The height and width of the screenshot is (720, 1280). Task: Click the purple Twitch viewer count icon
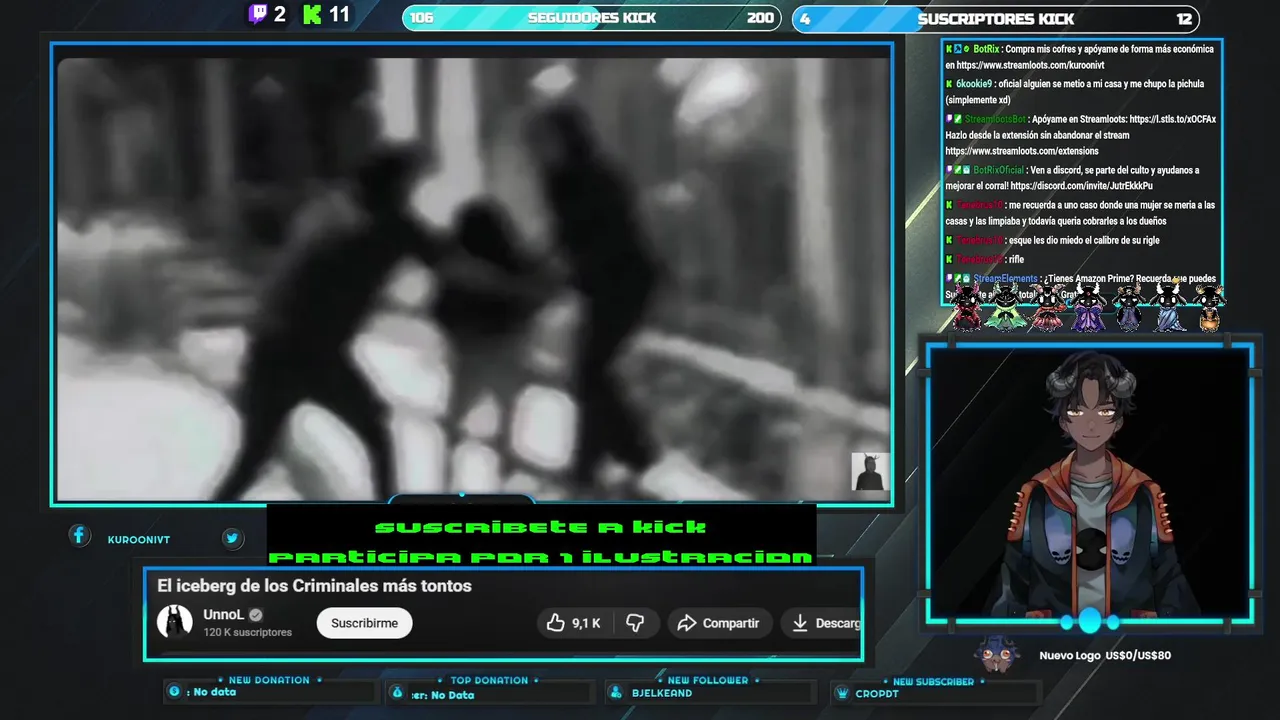coord(258,14)
